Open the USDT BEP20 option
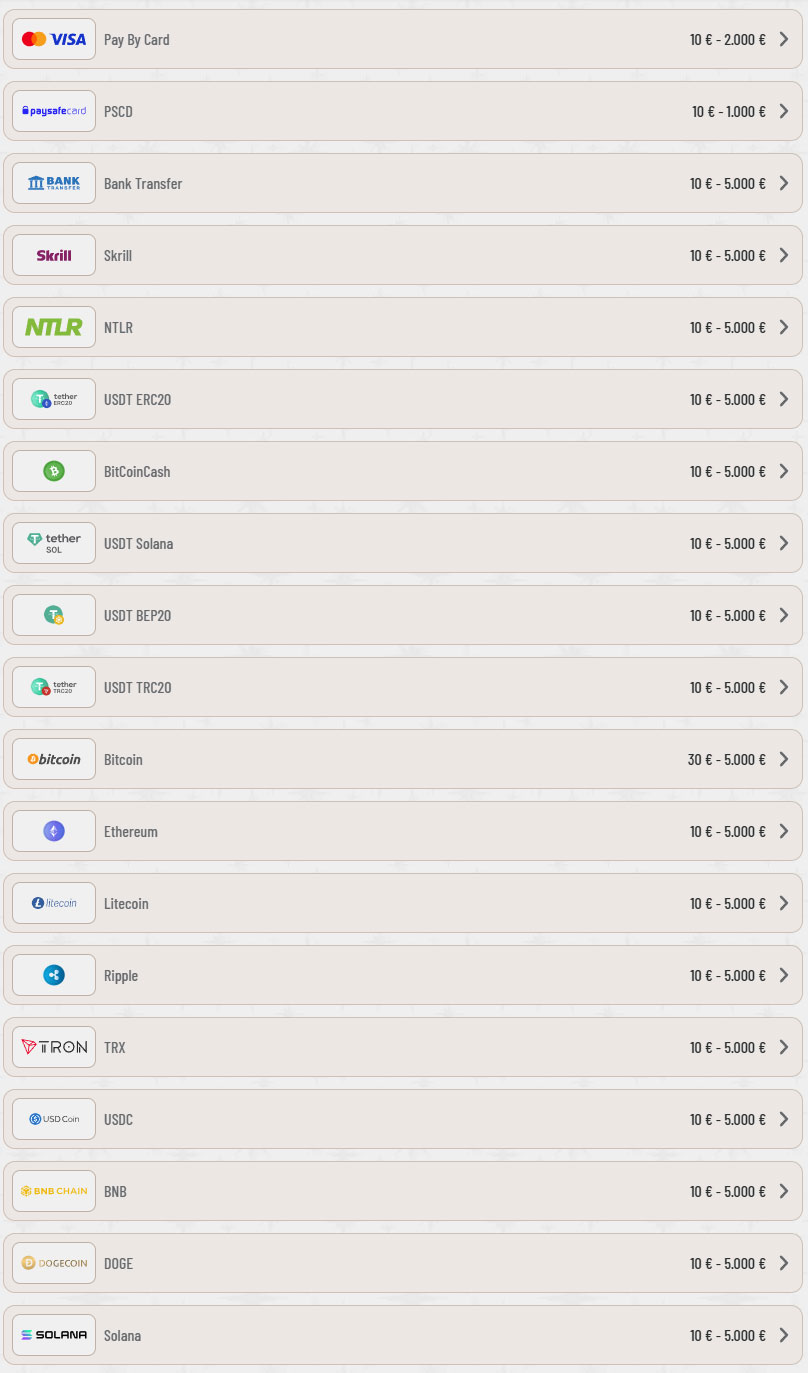The height and width of the screenshot is (1373, 808). pyautogui.click(x=403, y=615)
